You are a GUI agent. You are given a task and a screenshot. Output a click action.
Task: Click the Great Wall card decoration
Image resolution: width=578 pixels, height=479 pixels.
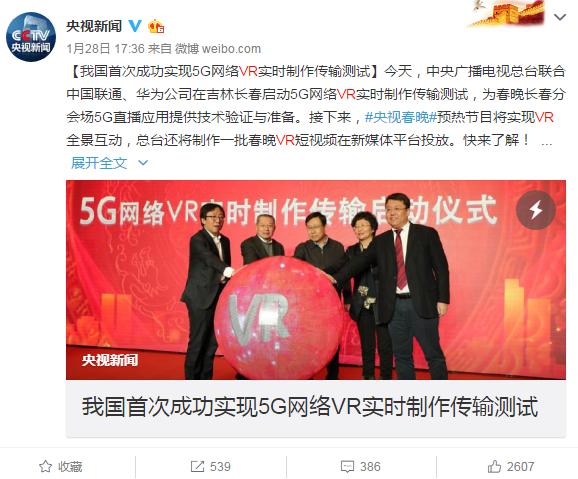[506, 14]
